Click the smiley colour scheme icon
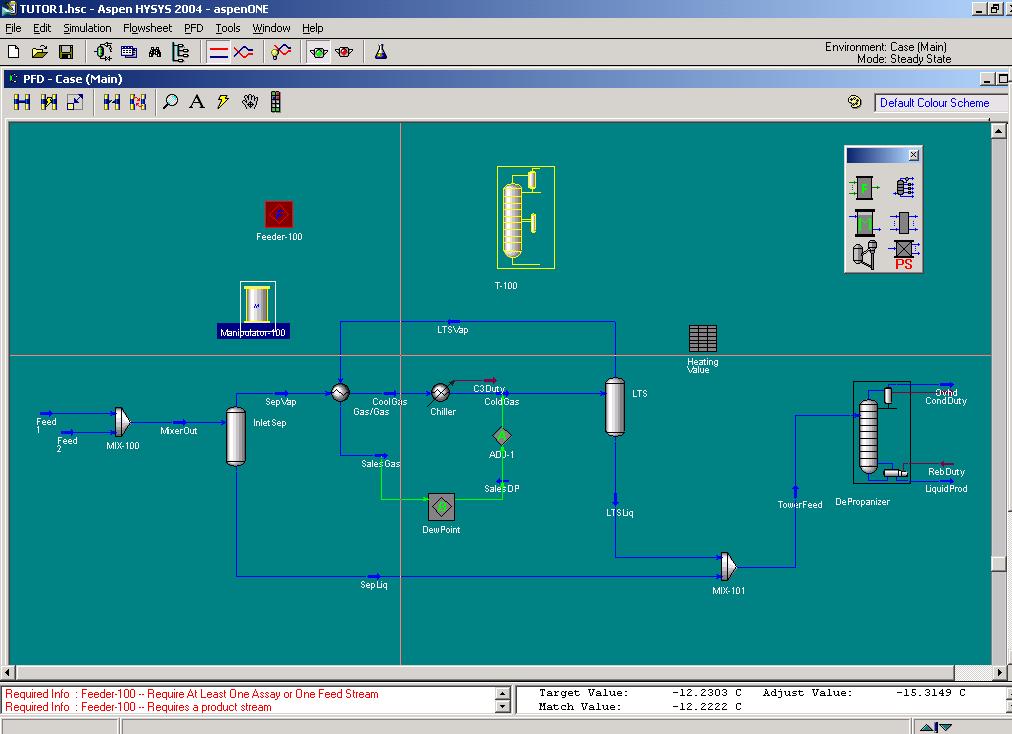1012x734 pixels. [x=855, y=102]
